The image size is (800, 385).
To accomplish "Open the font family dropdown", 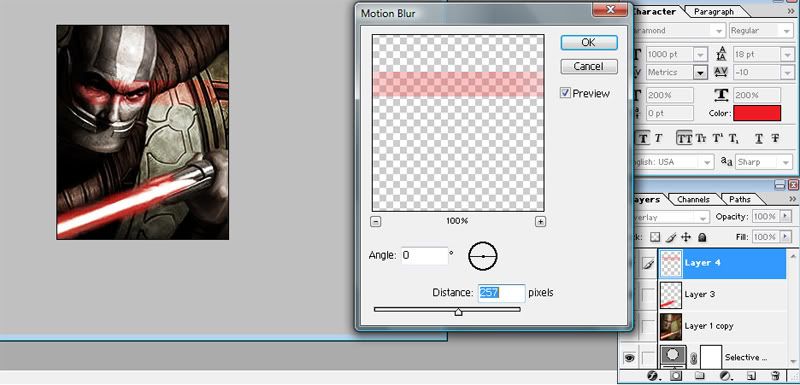I will tap(718, 31).
